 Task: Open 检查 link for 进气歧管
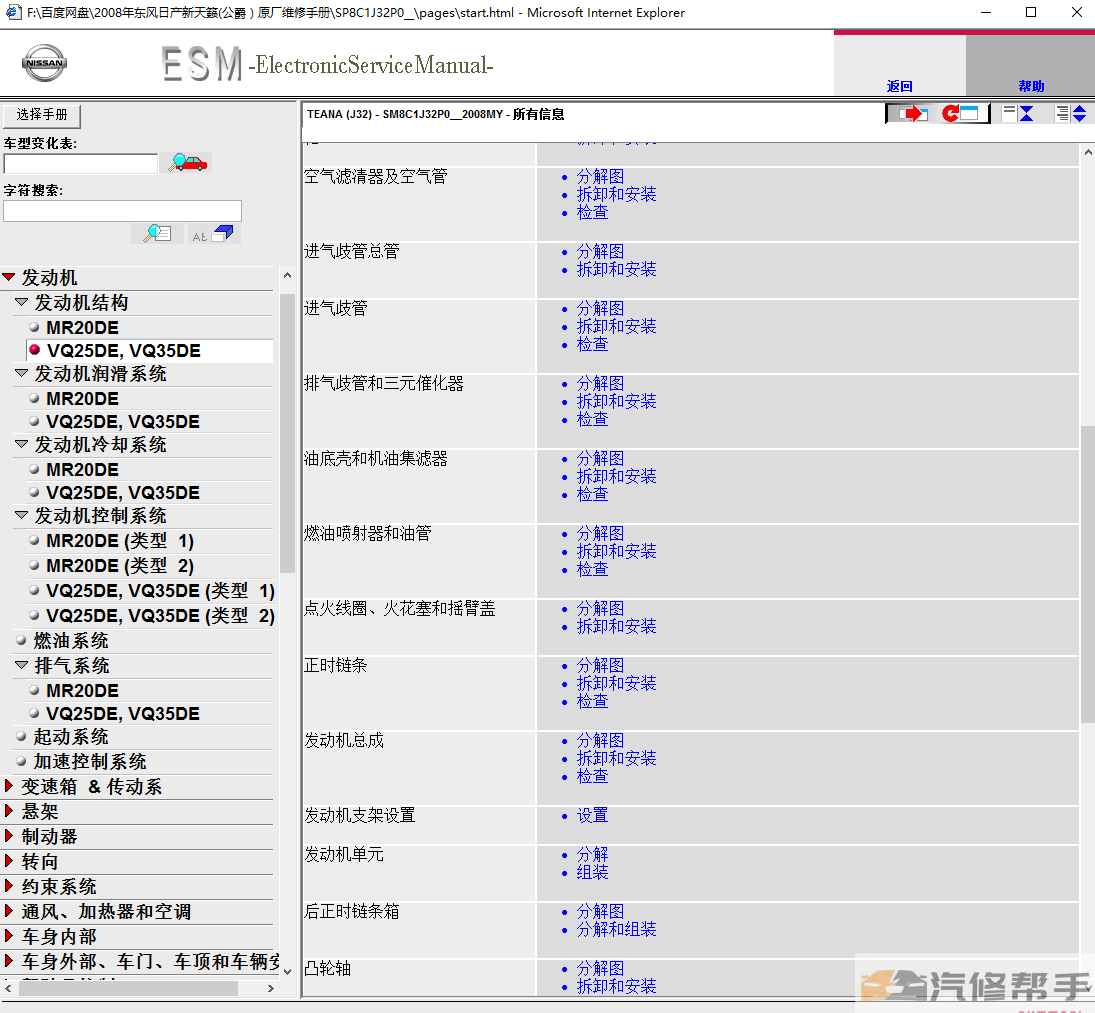[592, 344]
